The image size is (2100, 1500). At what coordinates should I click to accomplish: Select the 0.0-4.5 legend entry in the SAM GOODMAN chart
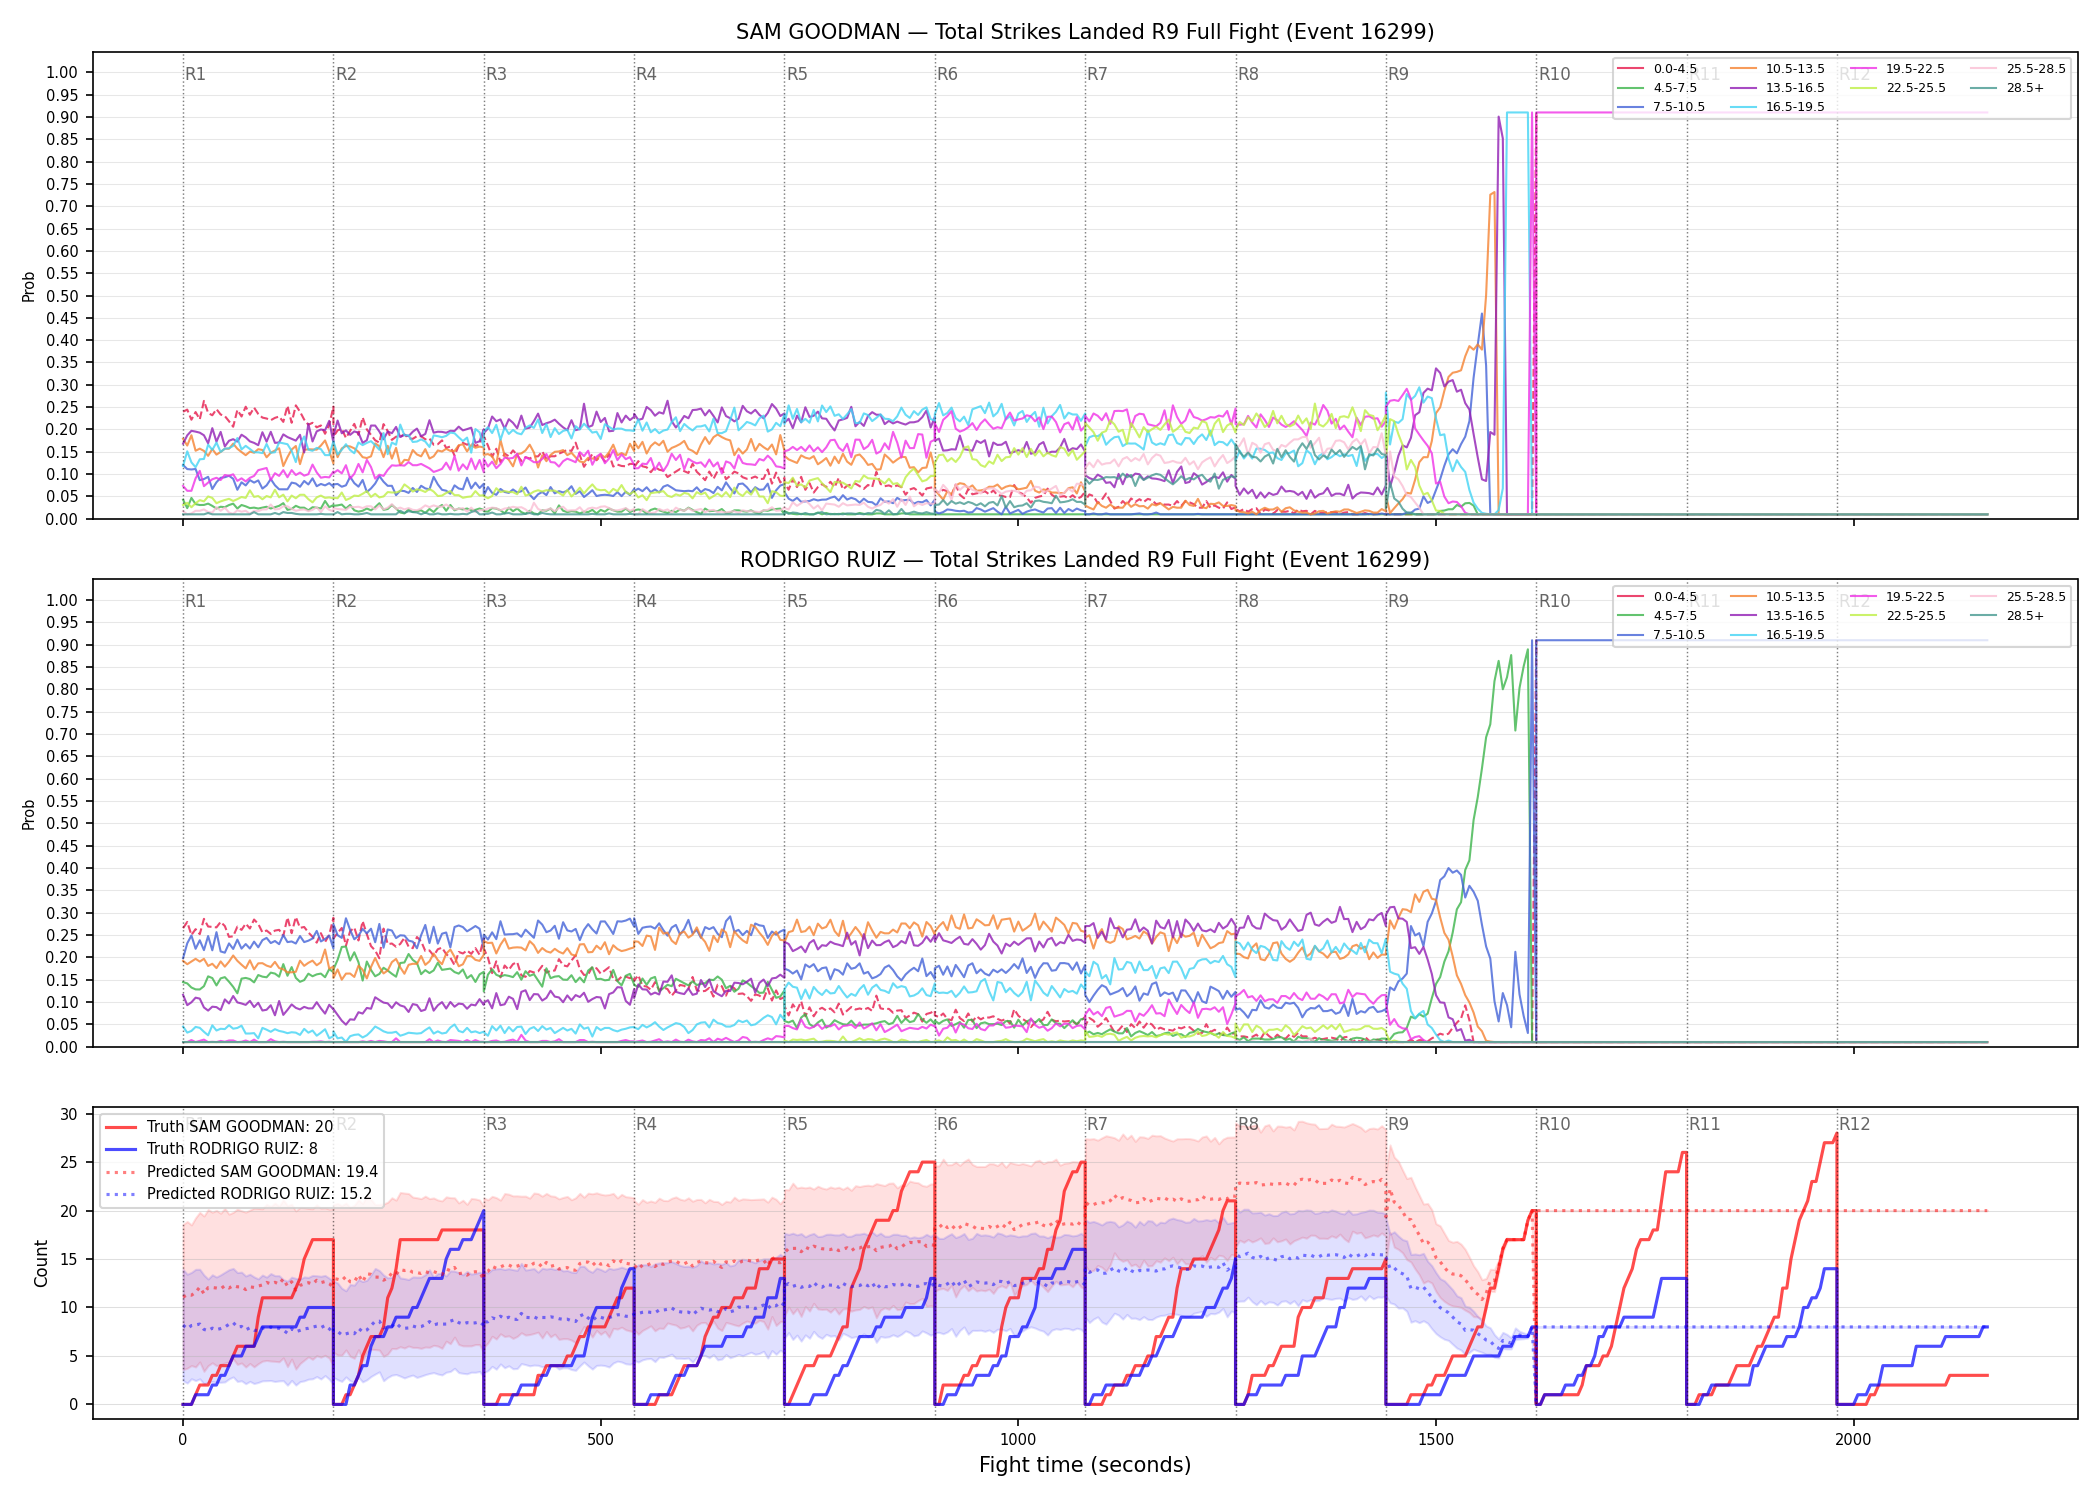[x=1657, y=69]
